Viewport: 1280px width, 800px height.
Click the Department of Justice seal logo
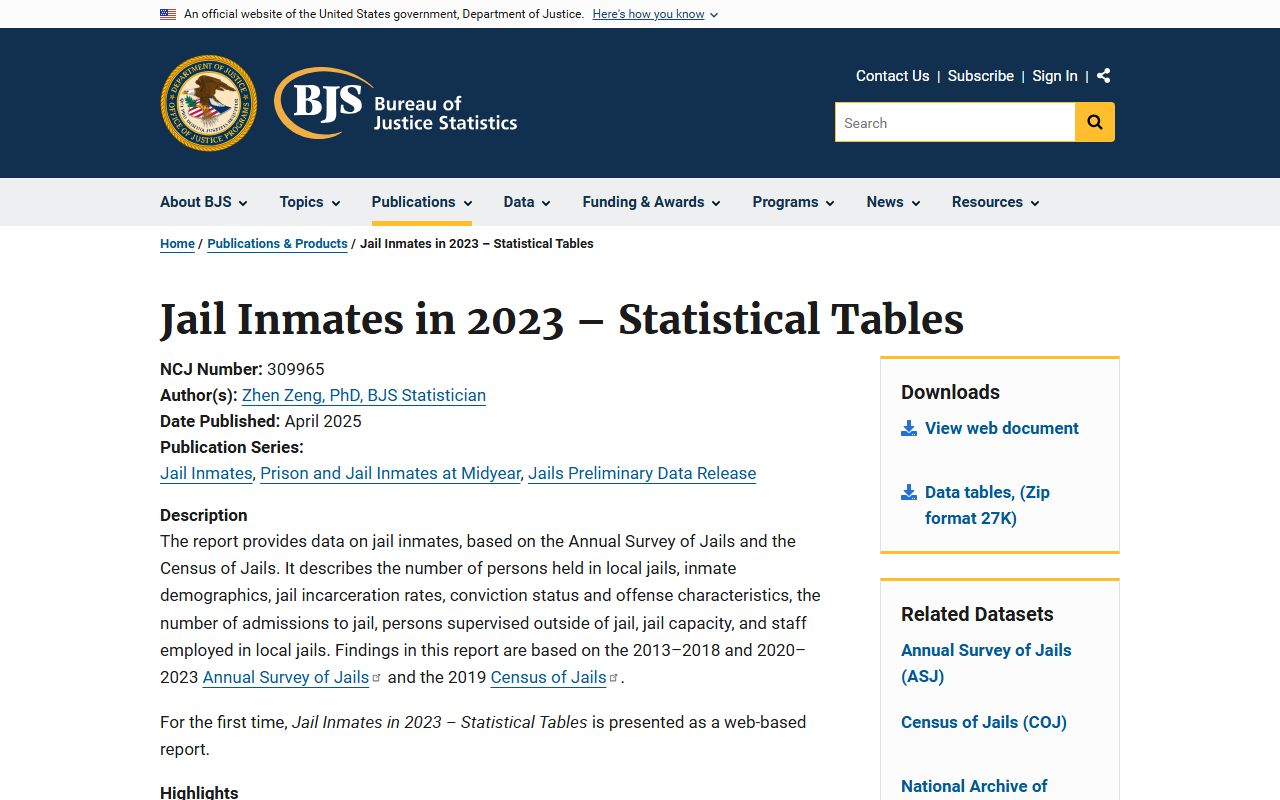[208, 103]
